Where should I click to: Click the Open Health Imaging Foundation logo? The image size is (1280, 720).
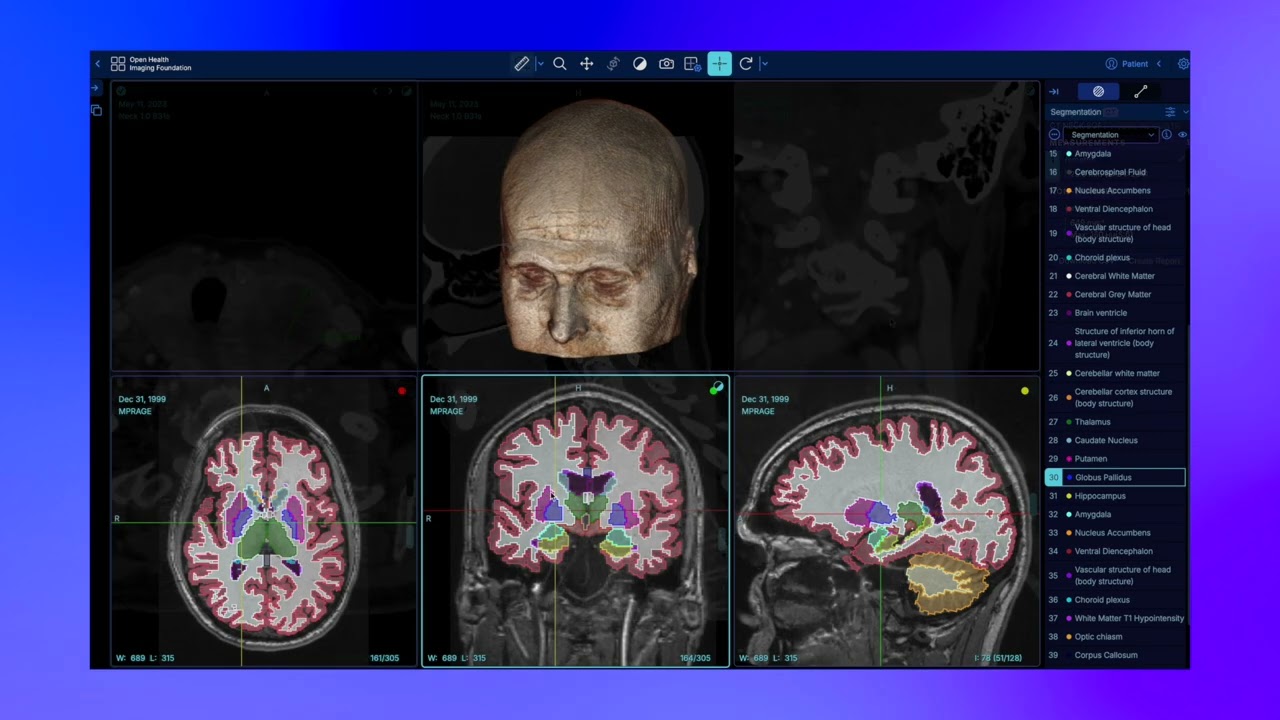tap(151, 64)
